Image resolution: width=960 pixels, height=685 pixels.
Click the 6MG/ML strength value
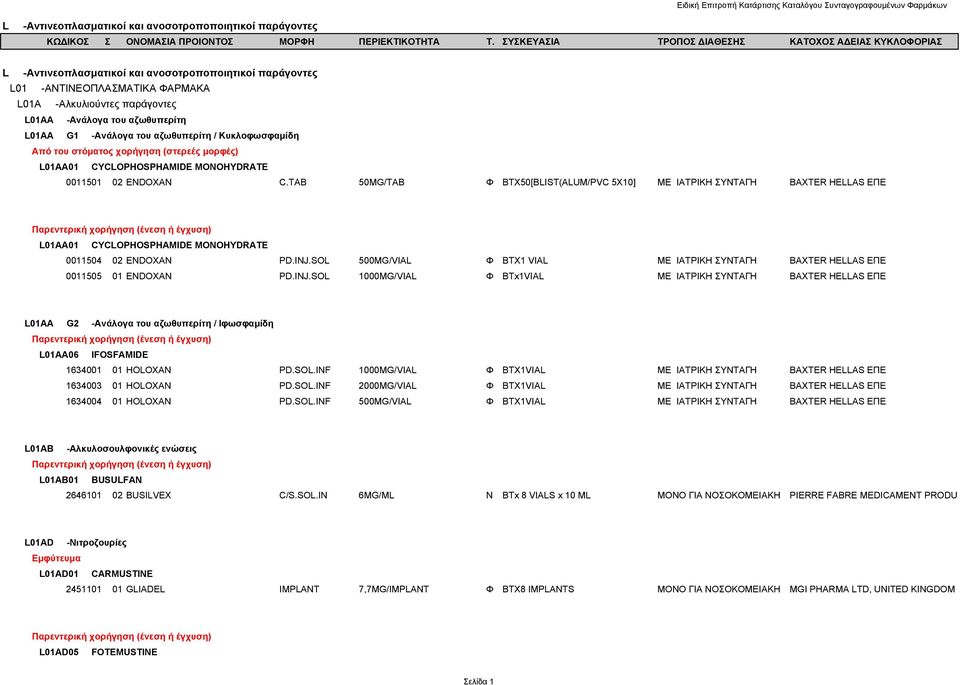[x=377, y=495]
